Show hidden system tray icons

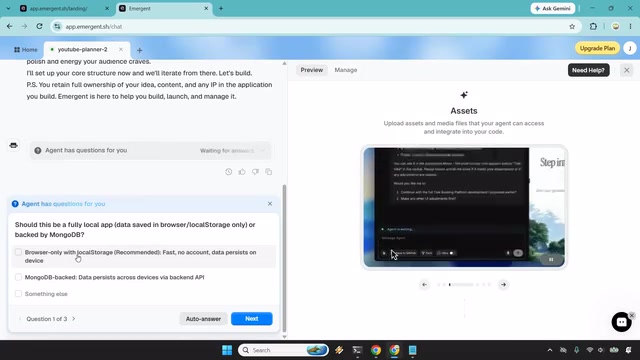click(x=550, y=350)
